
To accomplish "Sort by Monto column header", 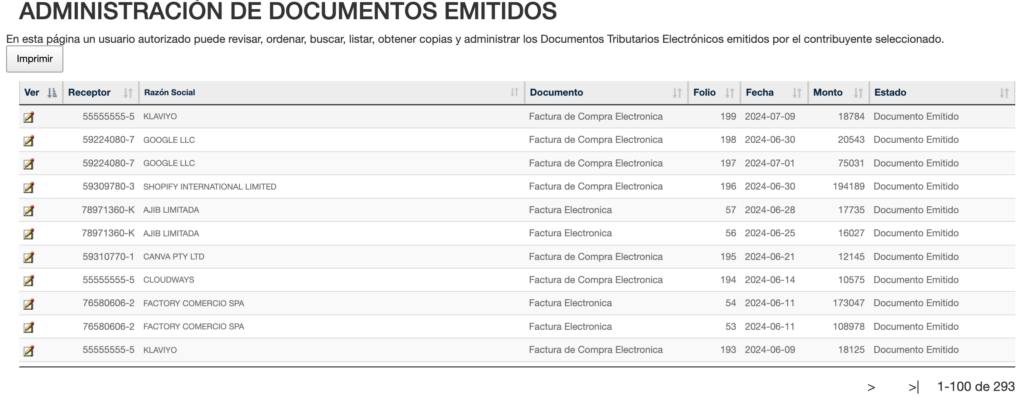I will [839, 93].
